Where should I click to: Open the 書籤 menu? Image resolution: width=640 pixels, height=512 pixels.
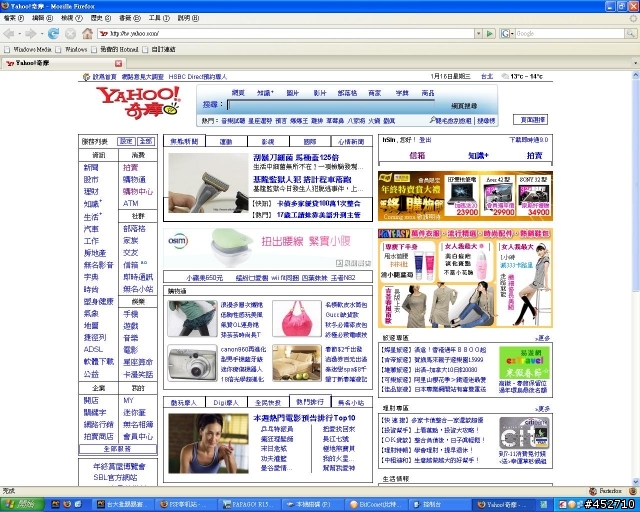[129, 18]
